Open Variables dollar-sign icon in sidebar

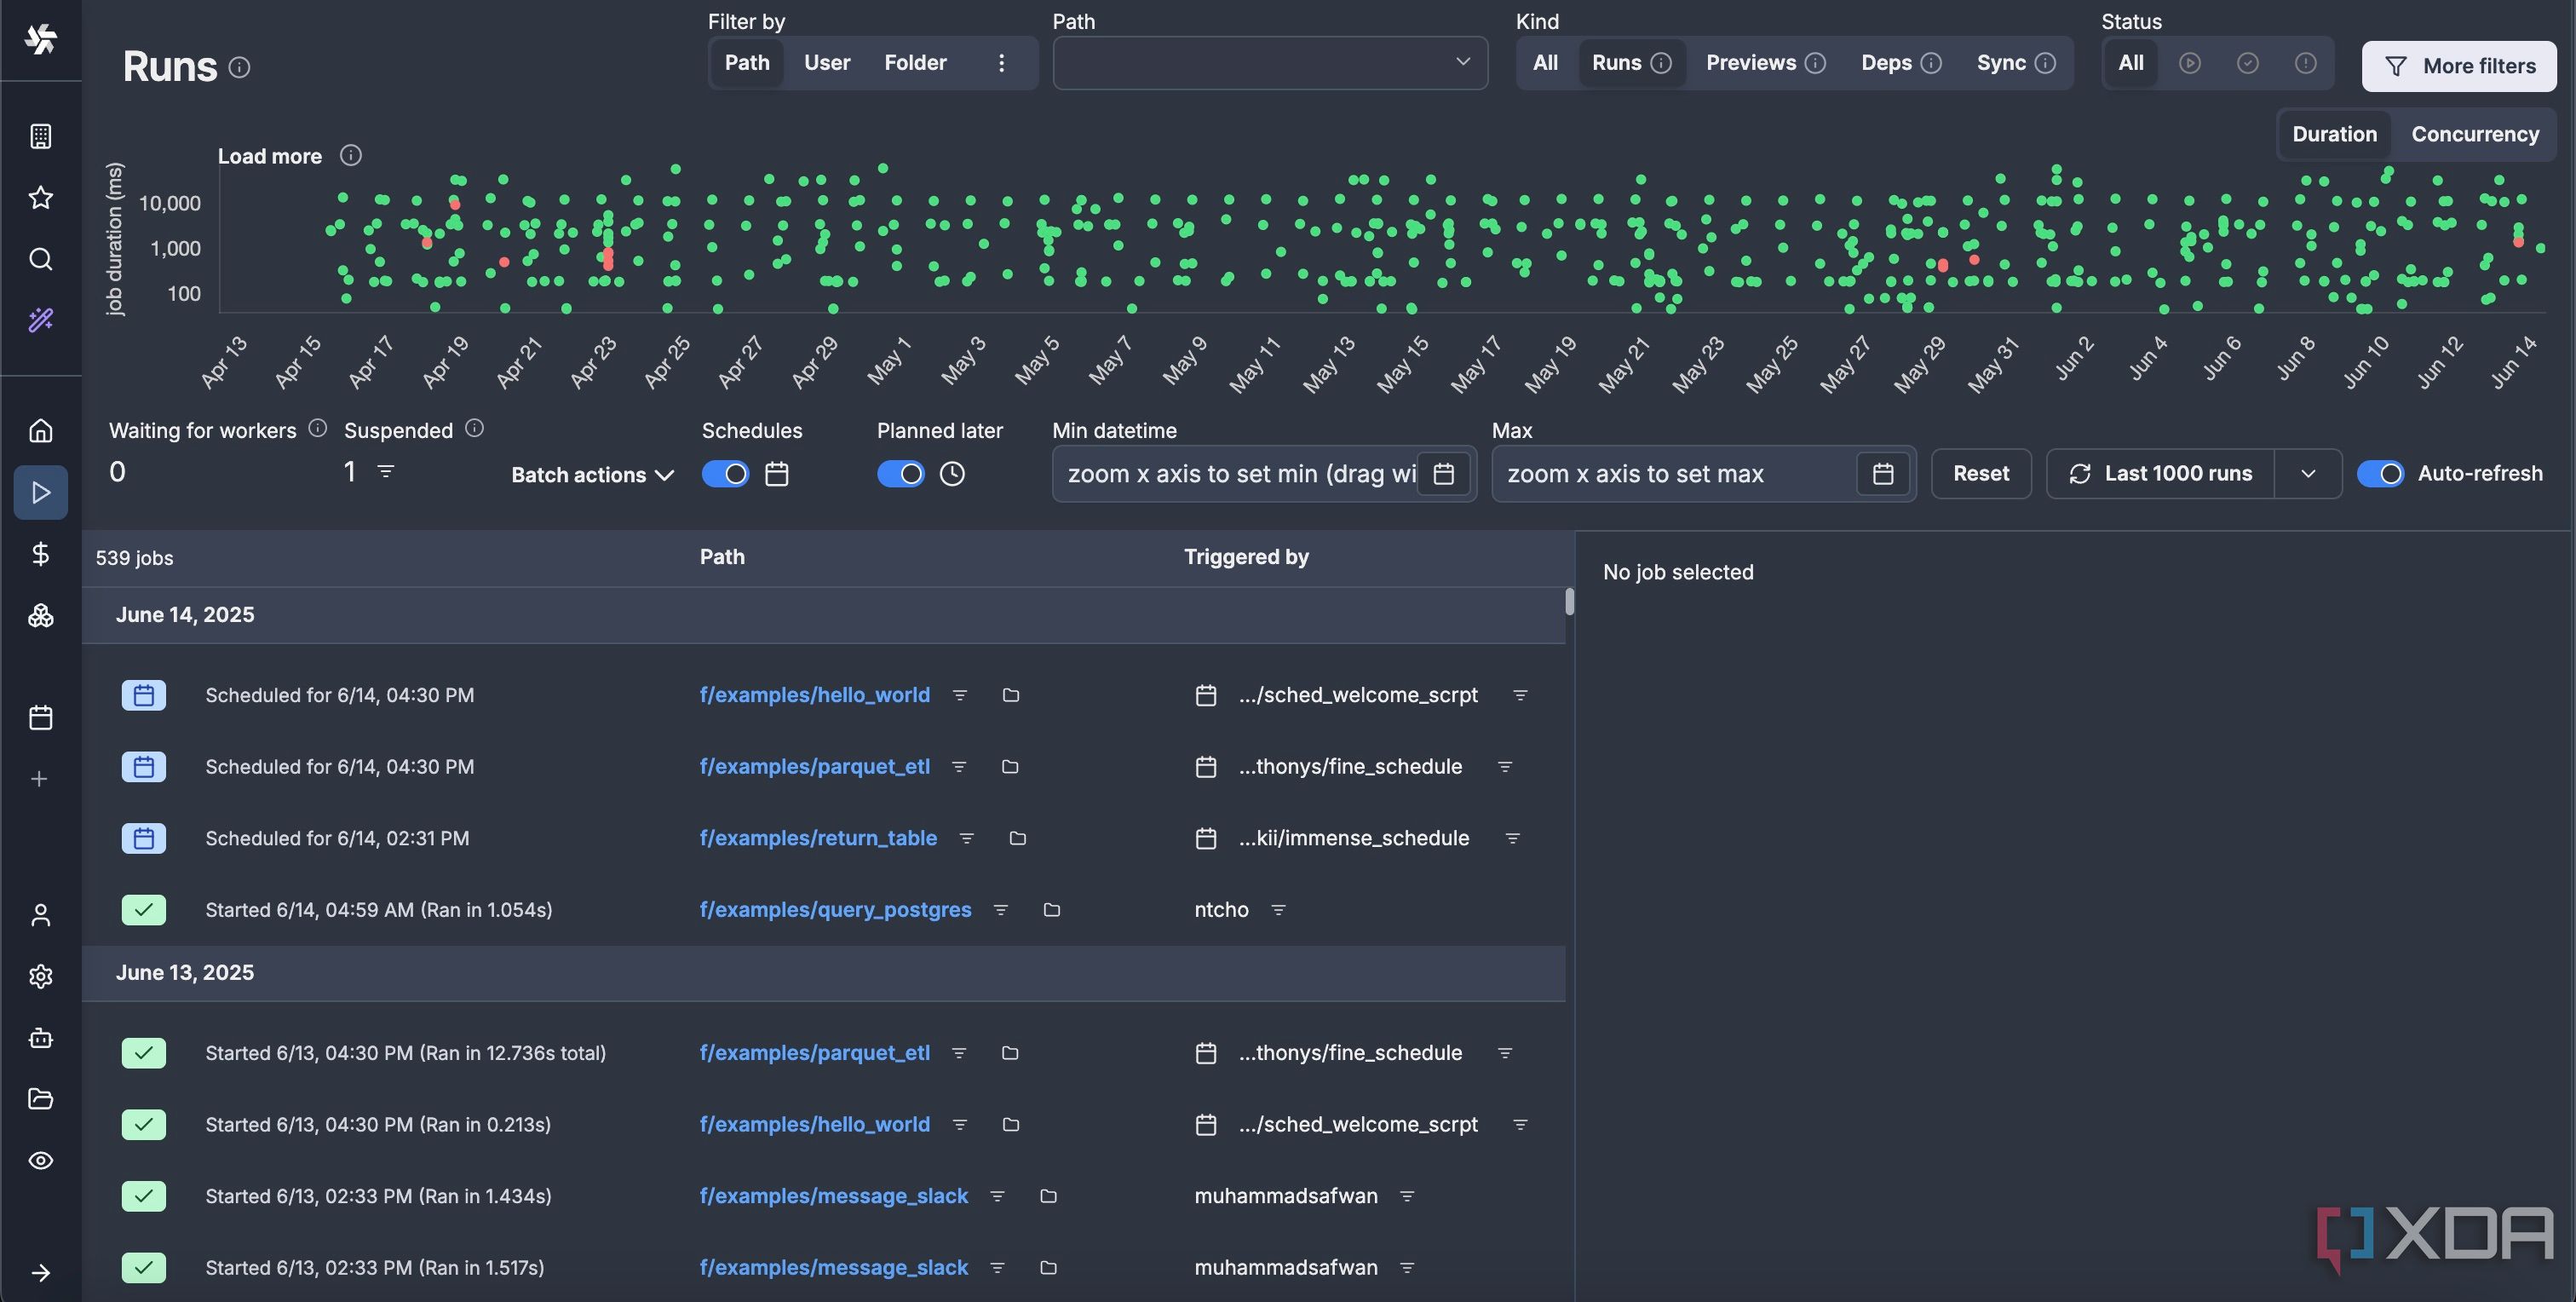[x=40, y=554]
